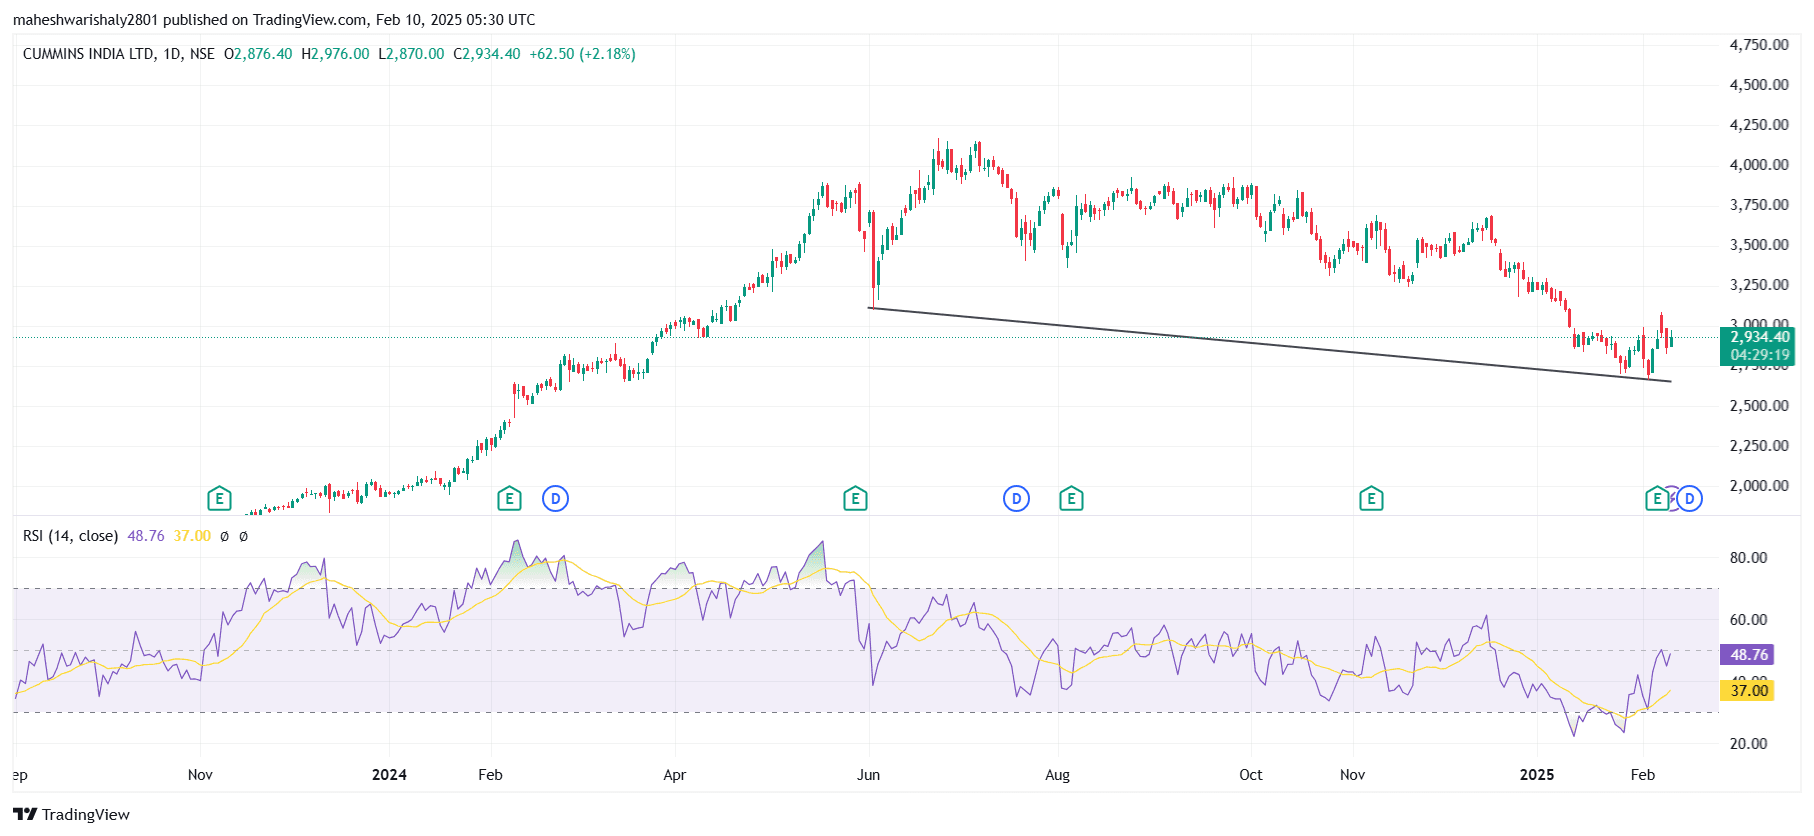Click the 80.00 RSI scale label
This screenshot has width=1814, height=836.
point(1749,558)
